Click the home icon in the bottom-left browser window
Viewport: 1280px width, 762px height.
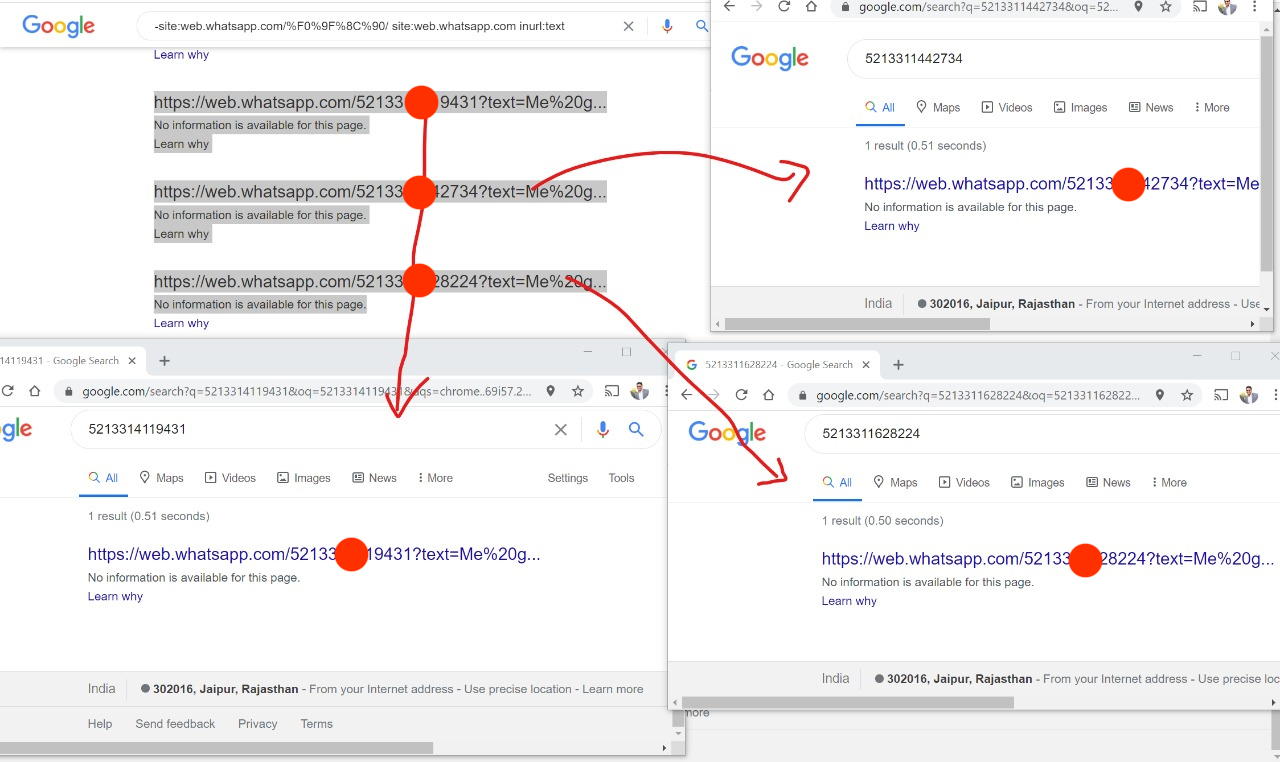tap(34, 391)
